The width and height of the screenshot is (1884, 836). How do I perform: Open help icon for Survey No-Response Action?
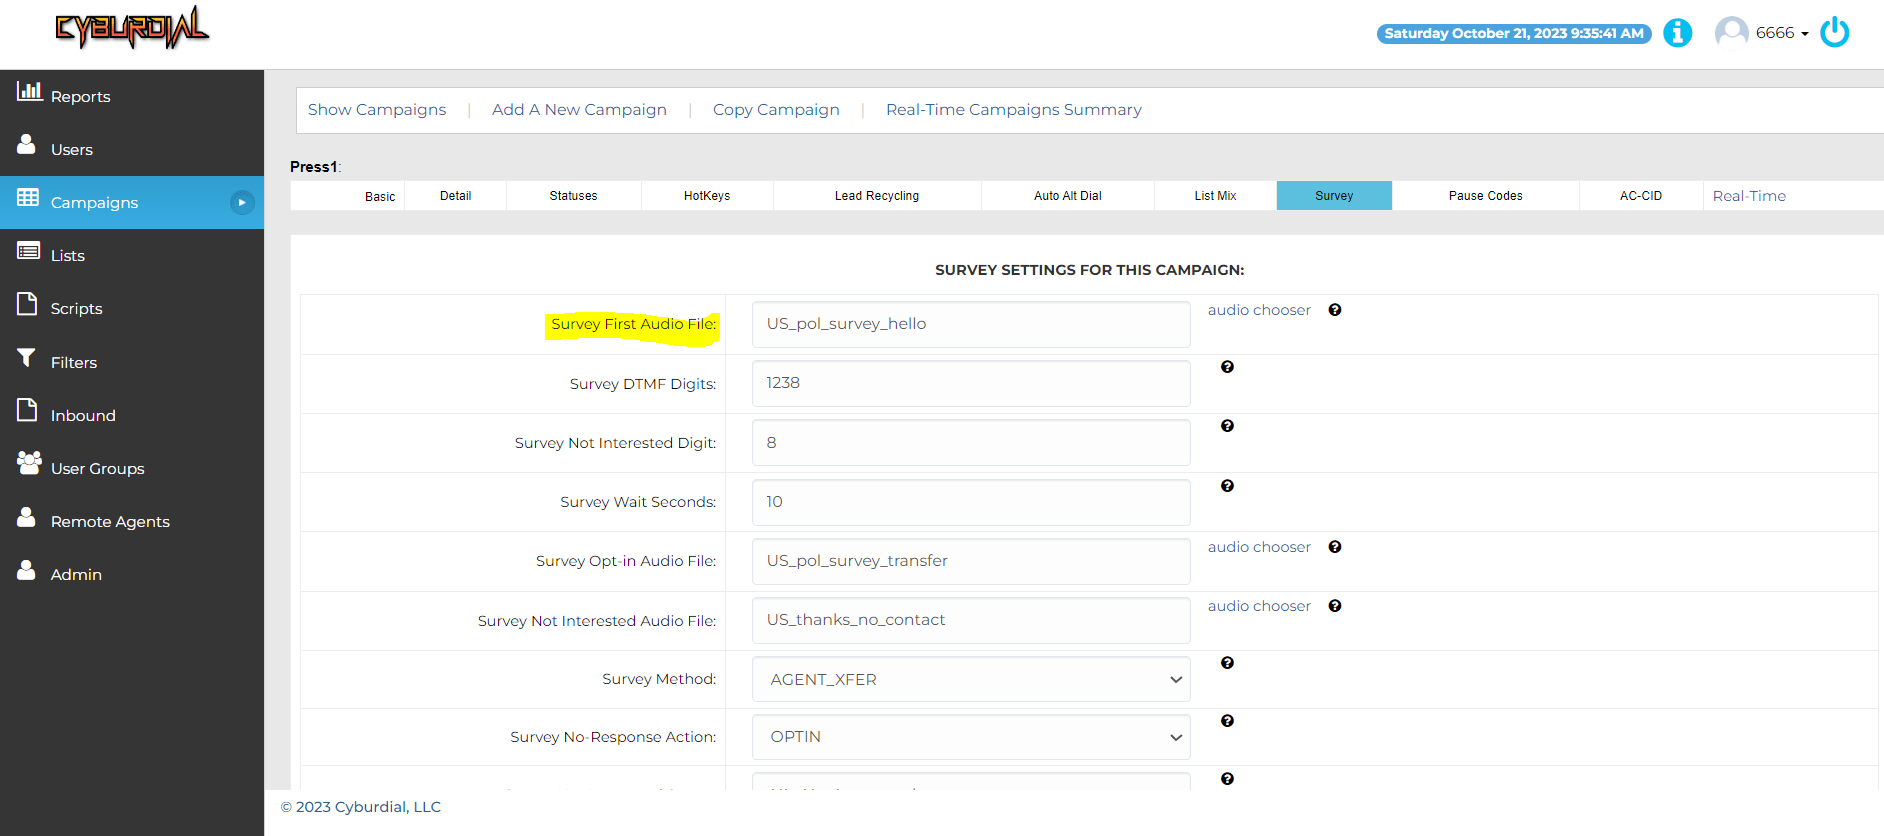coord(1227,721)
